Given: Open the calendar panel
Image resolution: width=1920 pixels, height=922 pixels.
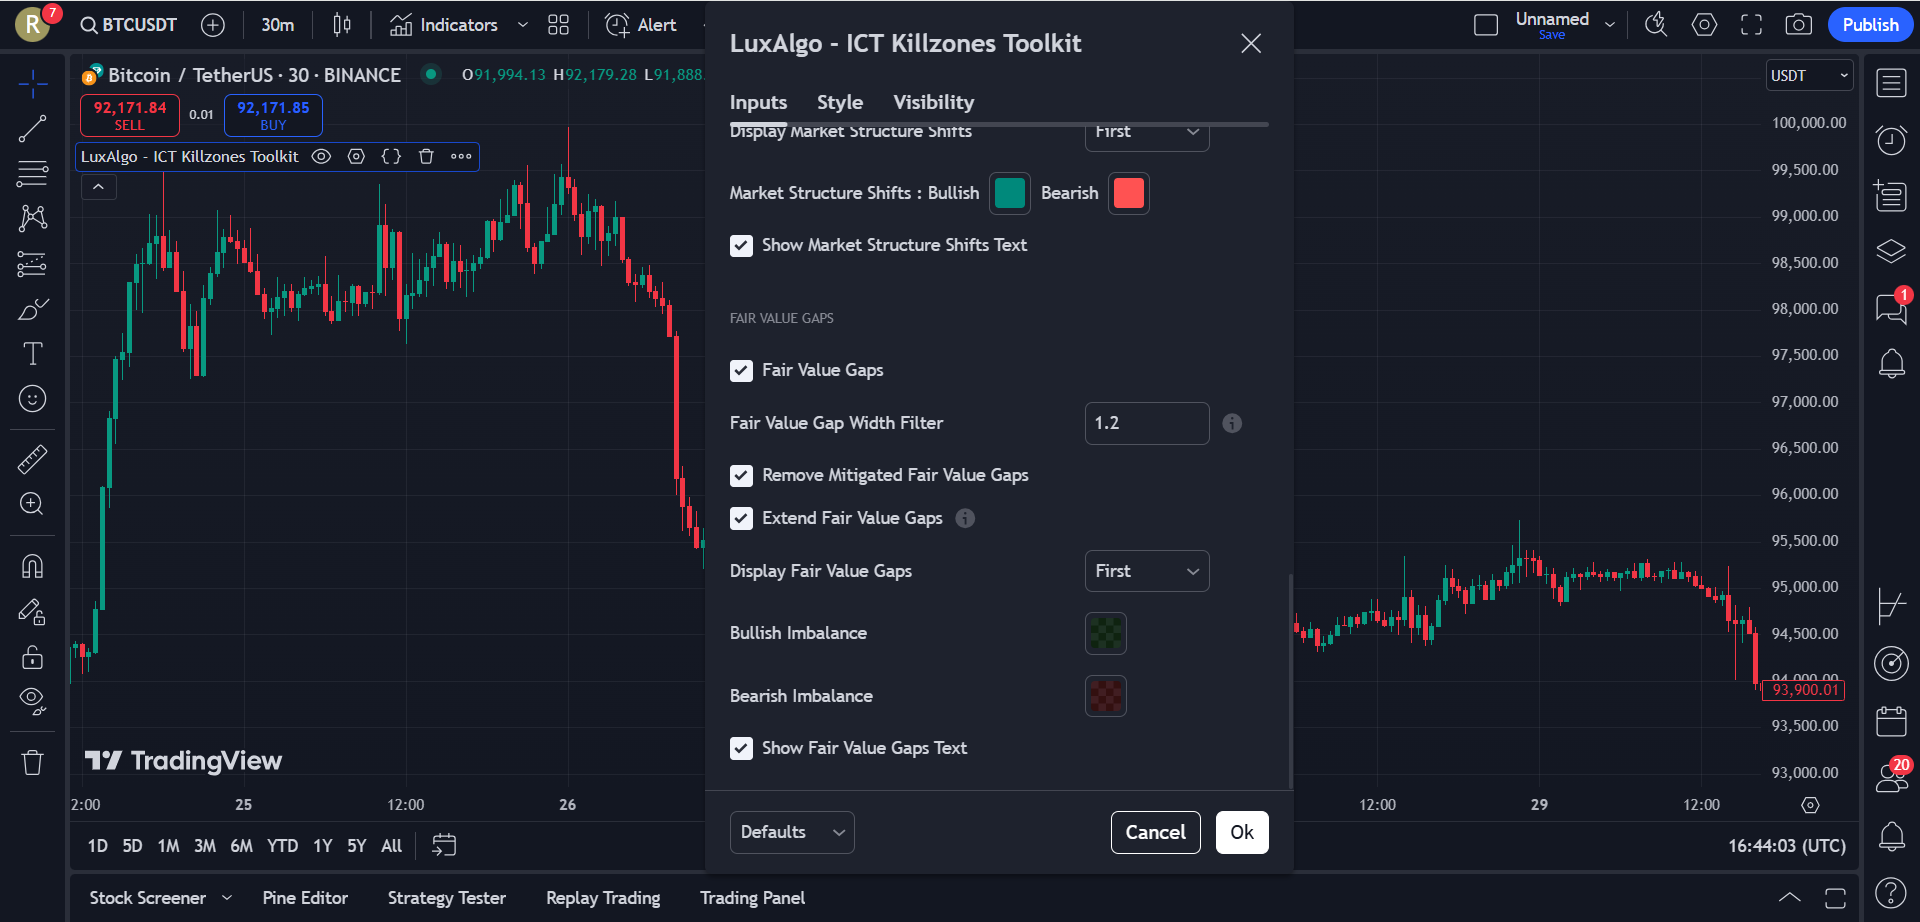Looking at the screenshot, I should [x=1891, y=721].
